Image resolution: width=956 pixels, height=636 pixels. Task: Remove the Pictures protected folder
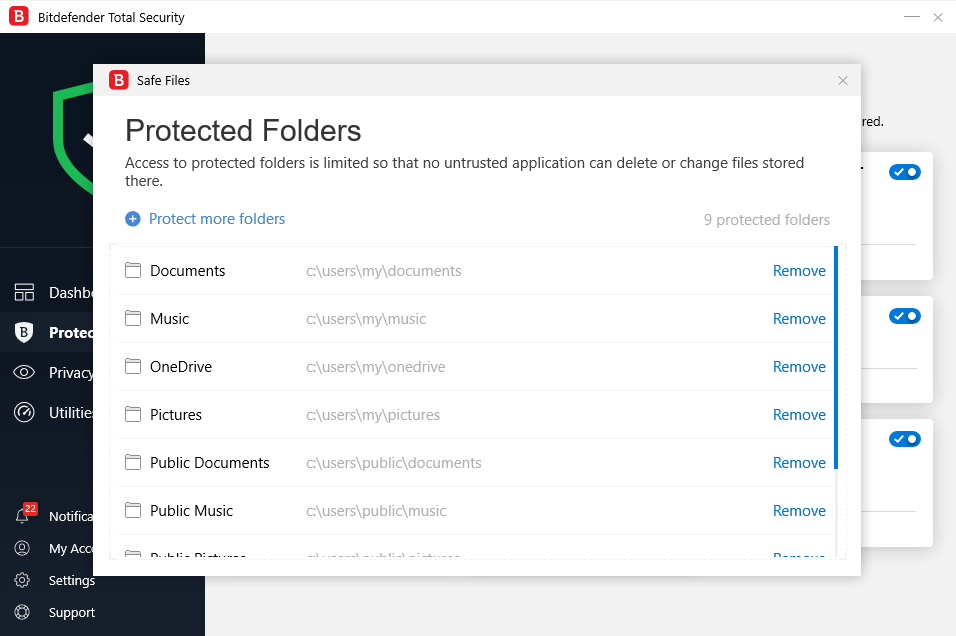[799, 415]
